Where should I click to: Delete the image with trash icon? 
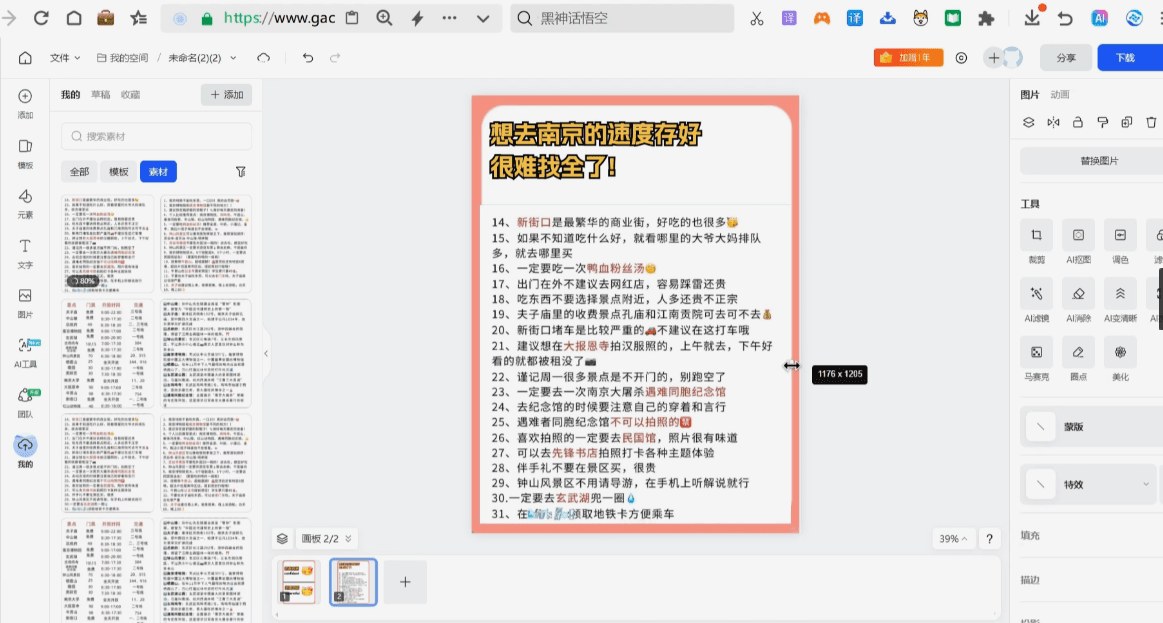click(1151, 122)
